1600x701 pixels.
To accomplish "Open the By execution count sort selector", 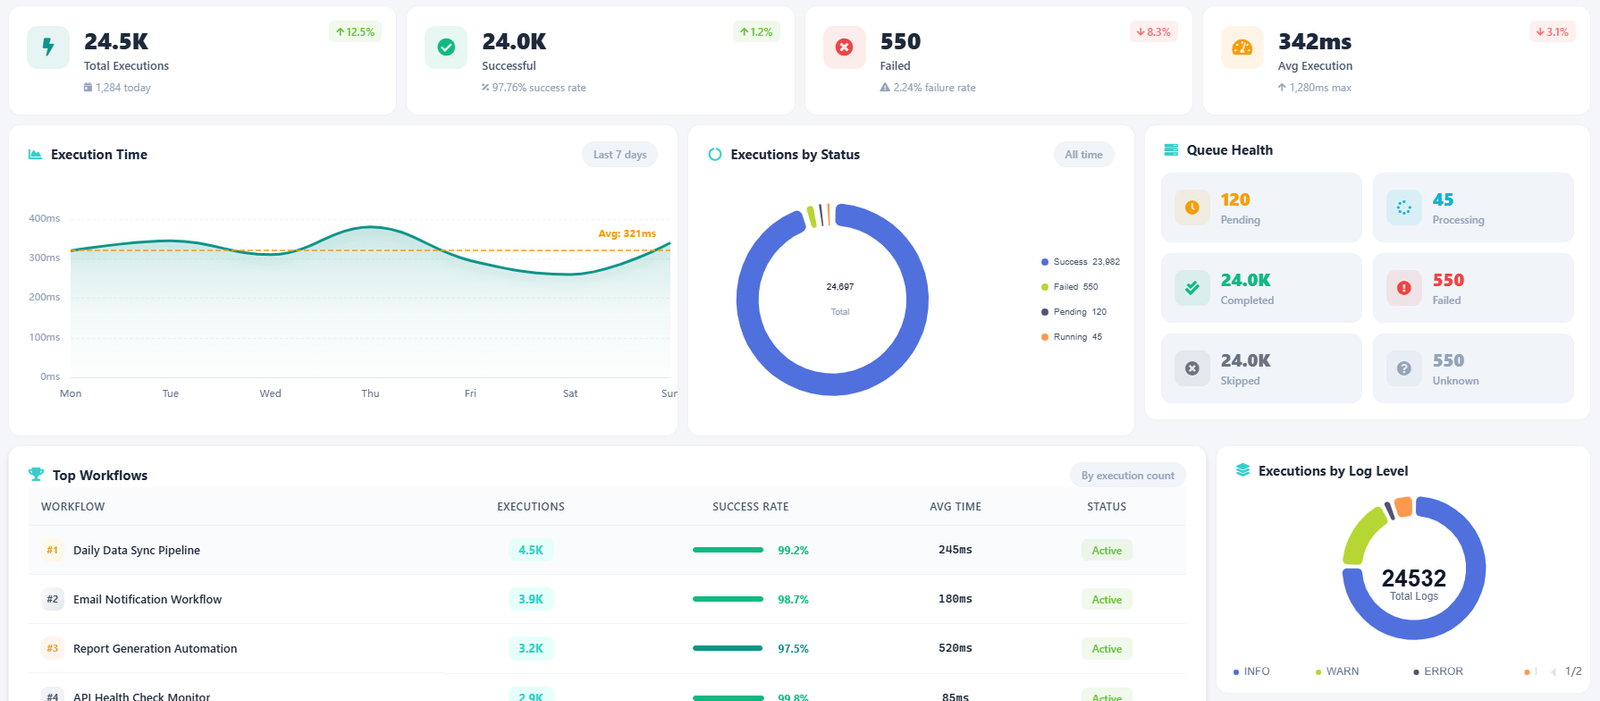I will pos(1128,475).
